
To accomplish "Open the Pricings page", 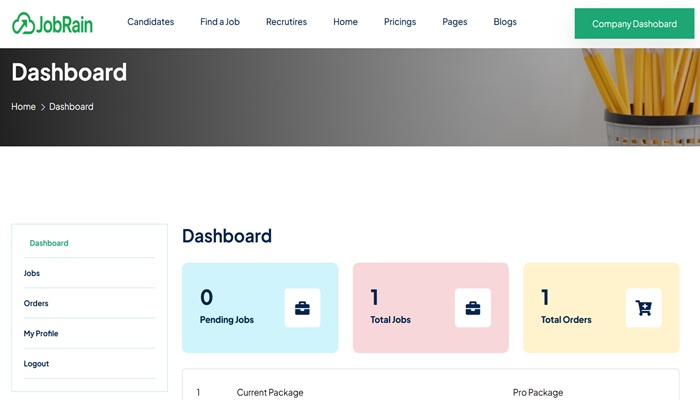I will [x=400, y=22].
